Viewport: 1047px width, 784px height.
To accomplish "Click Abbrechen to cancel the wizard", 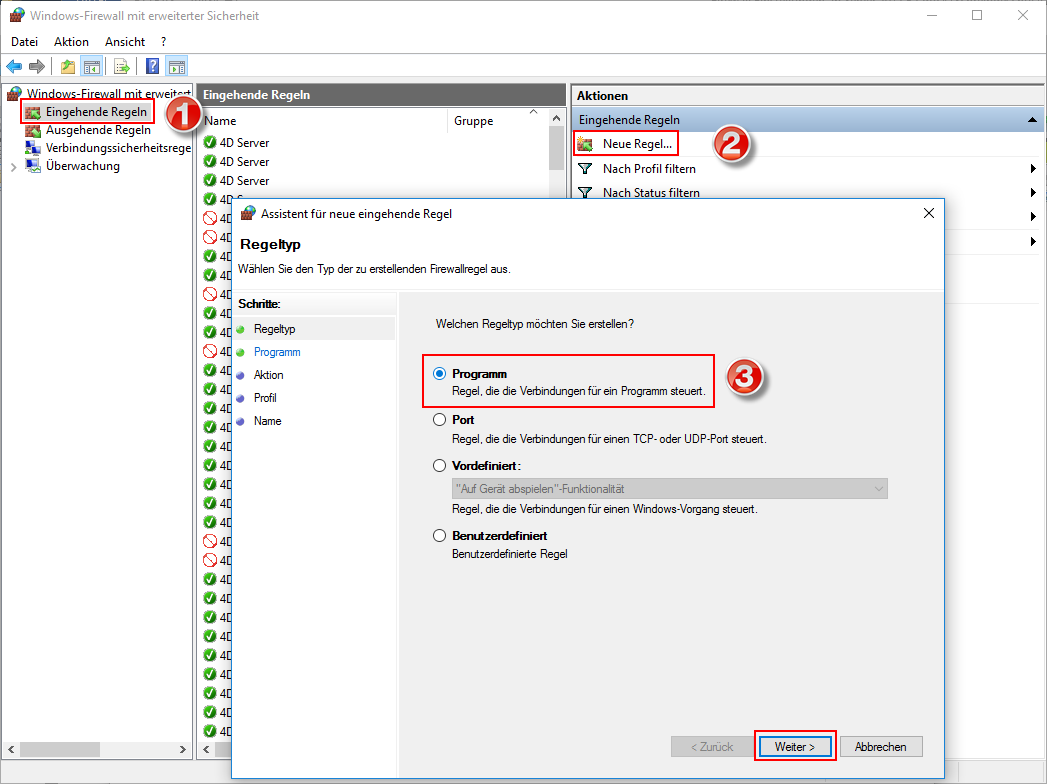I will click(881, 747).
